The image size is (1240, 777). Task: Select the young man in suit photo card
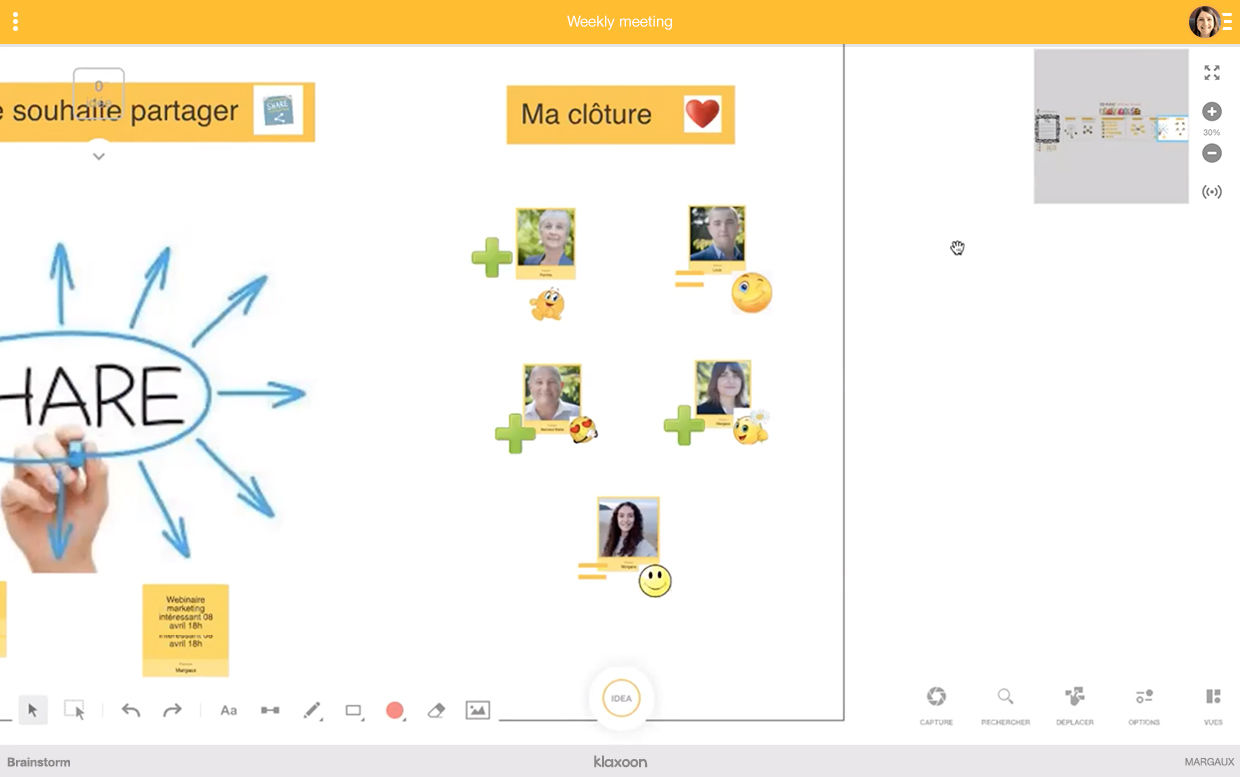click(717, 240)
